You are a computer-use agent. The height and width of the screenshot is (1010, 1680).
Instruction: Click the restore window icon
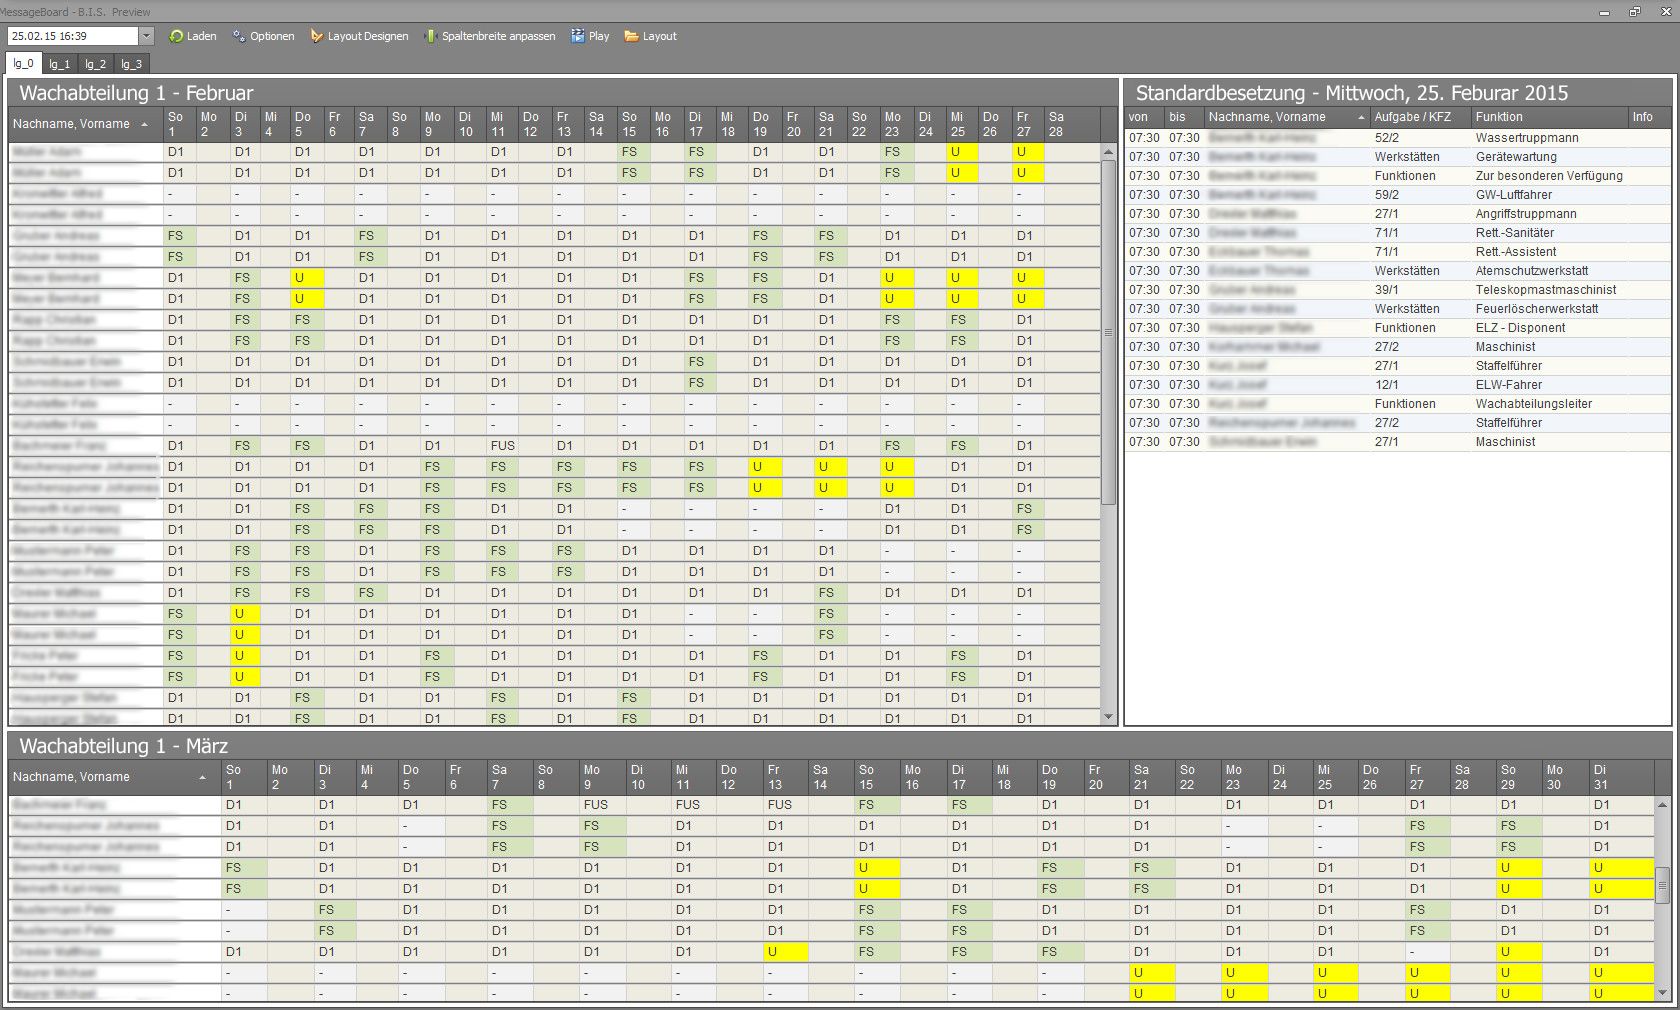[1635, 12]
